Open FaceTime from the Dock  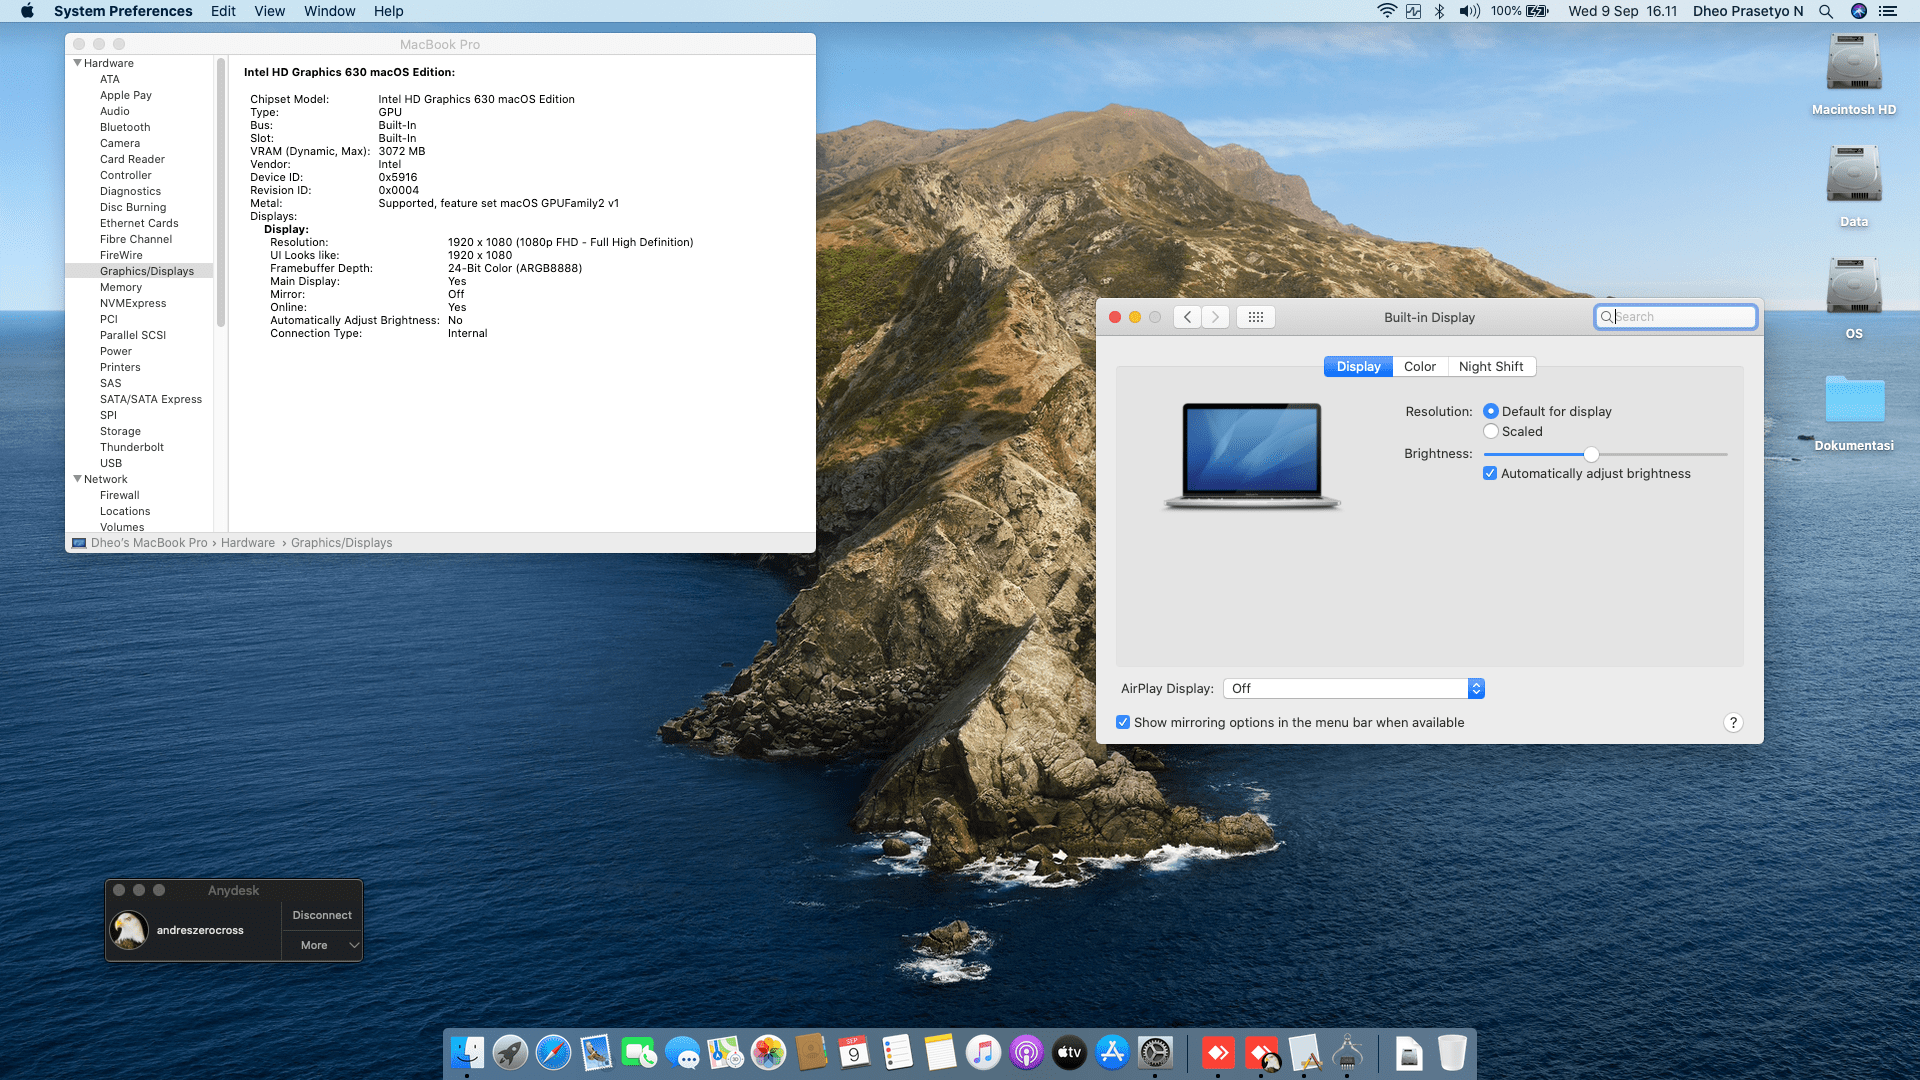[639, 1052]
